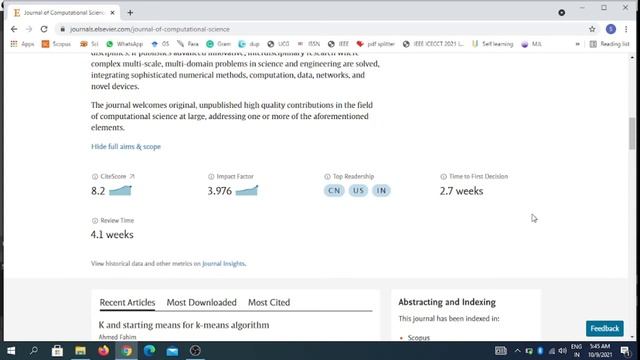This screenshot has height=360, width=640.
Task: Click the page vertical scrollbar thumb
Action: (x=632, y=133)
